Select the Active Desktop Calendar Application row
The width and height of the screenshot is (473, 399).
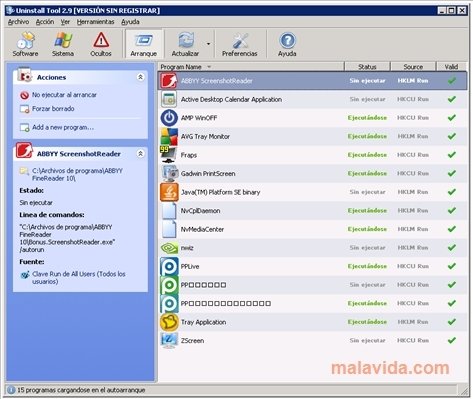[313, 99]
